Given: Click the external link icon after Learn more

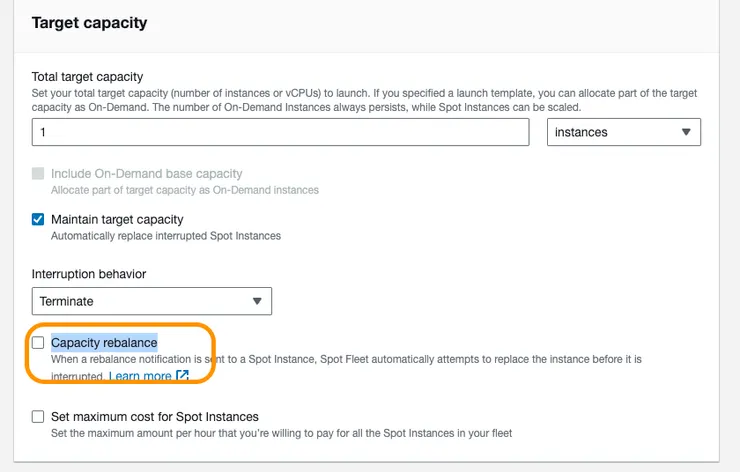Looking at the screenshot, I should pyautogui.click(x=182, y=376).
